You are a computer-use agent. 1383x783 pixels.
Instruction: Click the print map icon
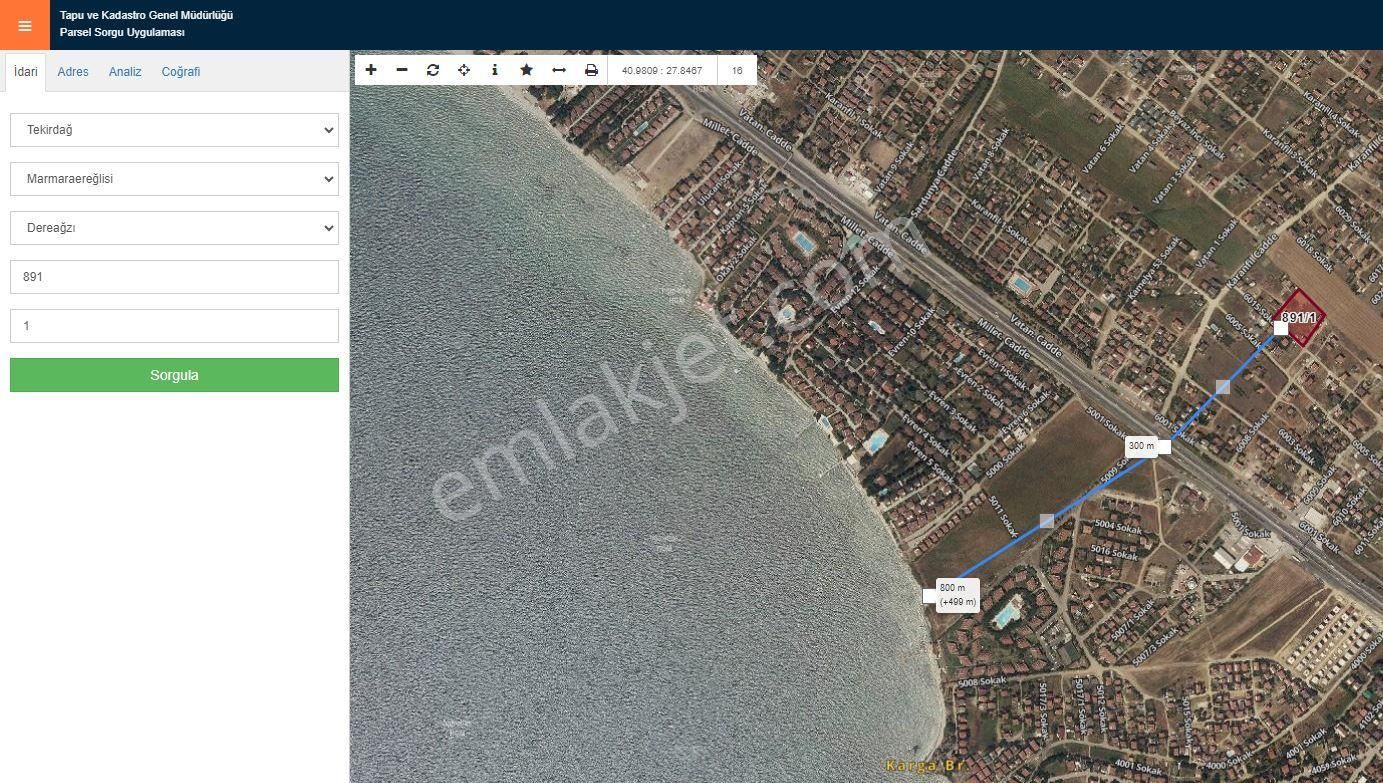click(591, 70)
